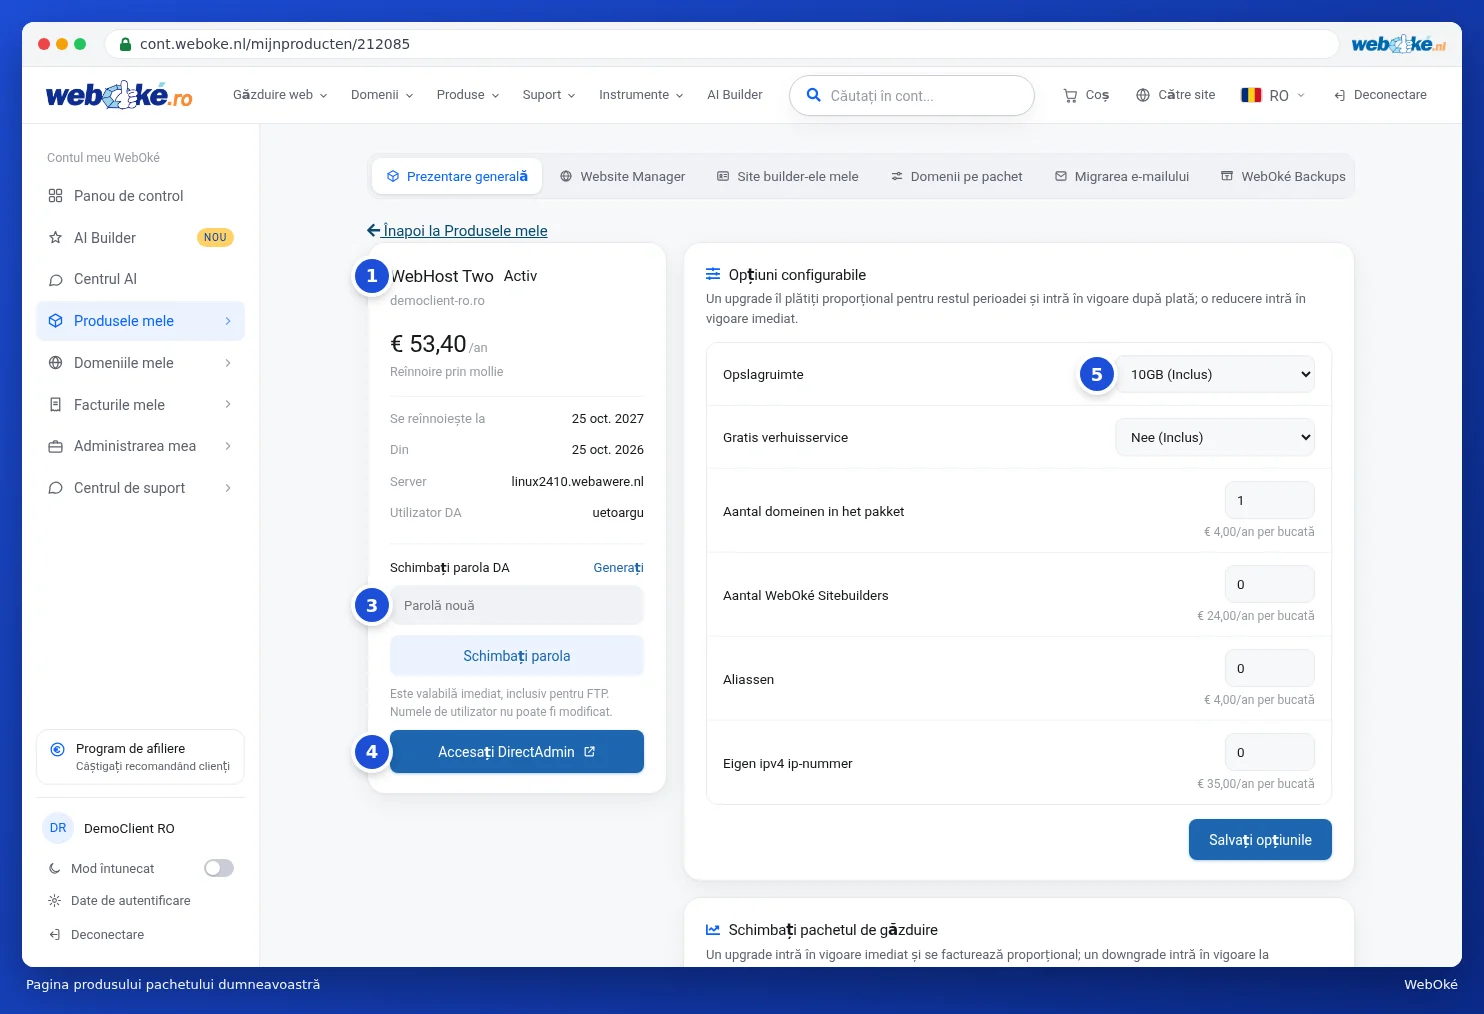The width and height of the screenshot is (1484, 1014).
Task: Click the Panou de control grid icon
Action: pyautogui.click(x=56, y=196)
